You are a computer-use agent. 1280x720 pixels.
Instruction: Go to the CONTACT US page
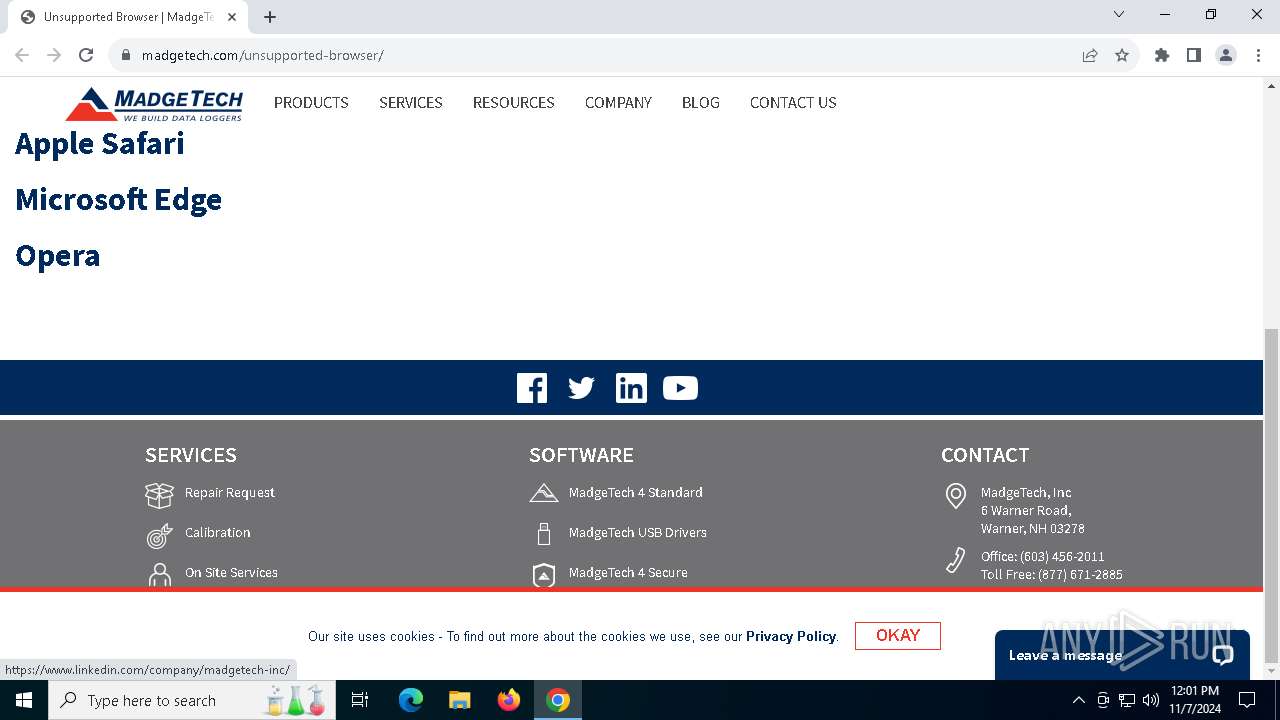(793, 102)
